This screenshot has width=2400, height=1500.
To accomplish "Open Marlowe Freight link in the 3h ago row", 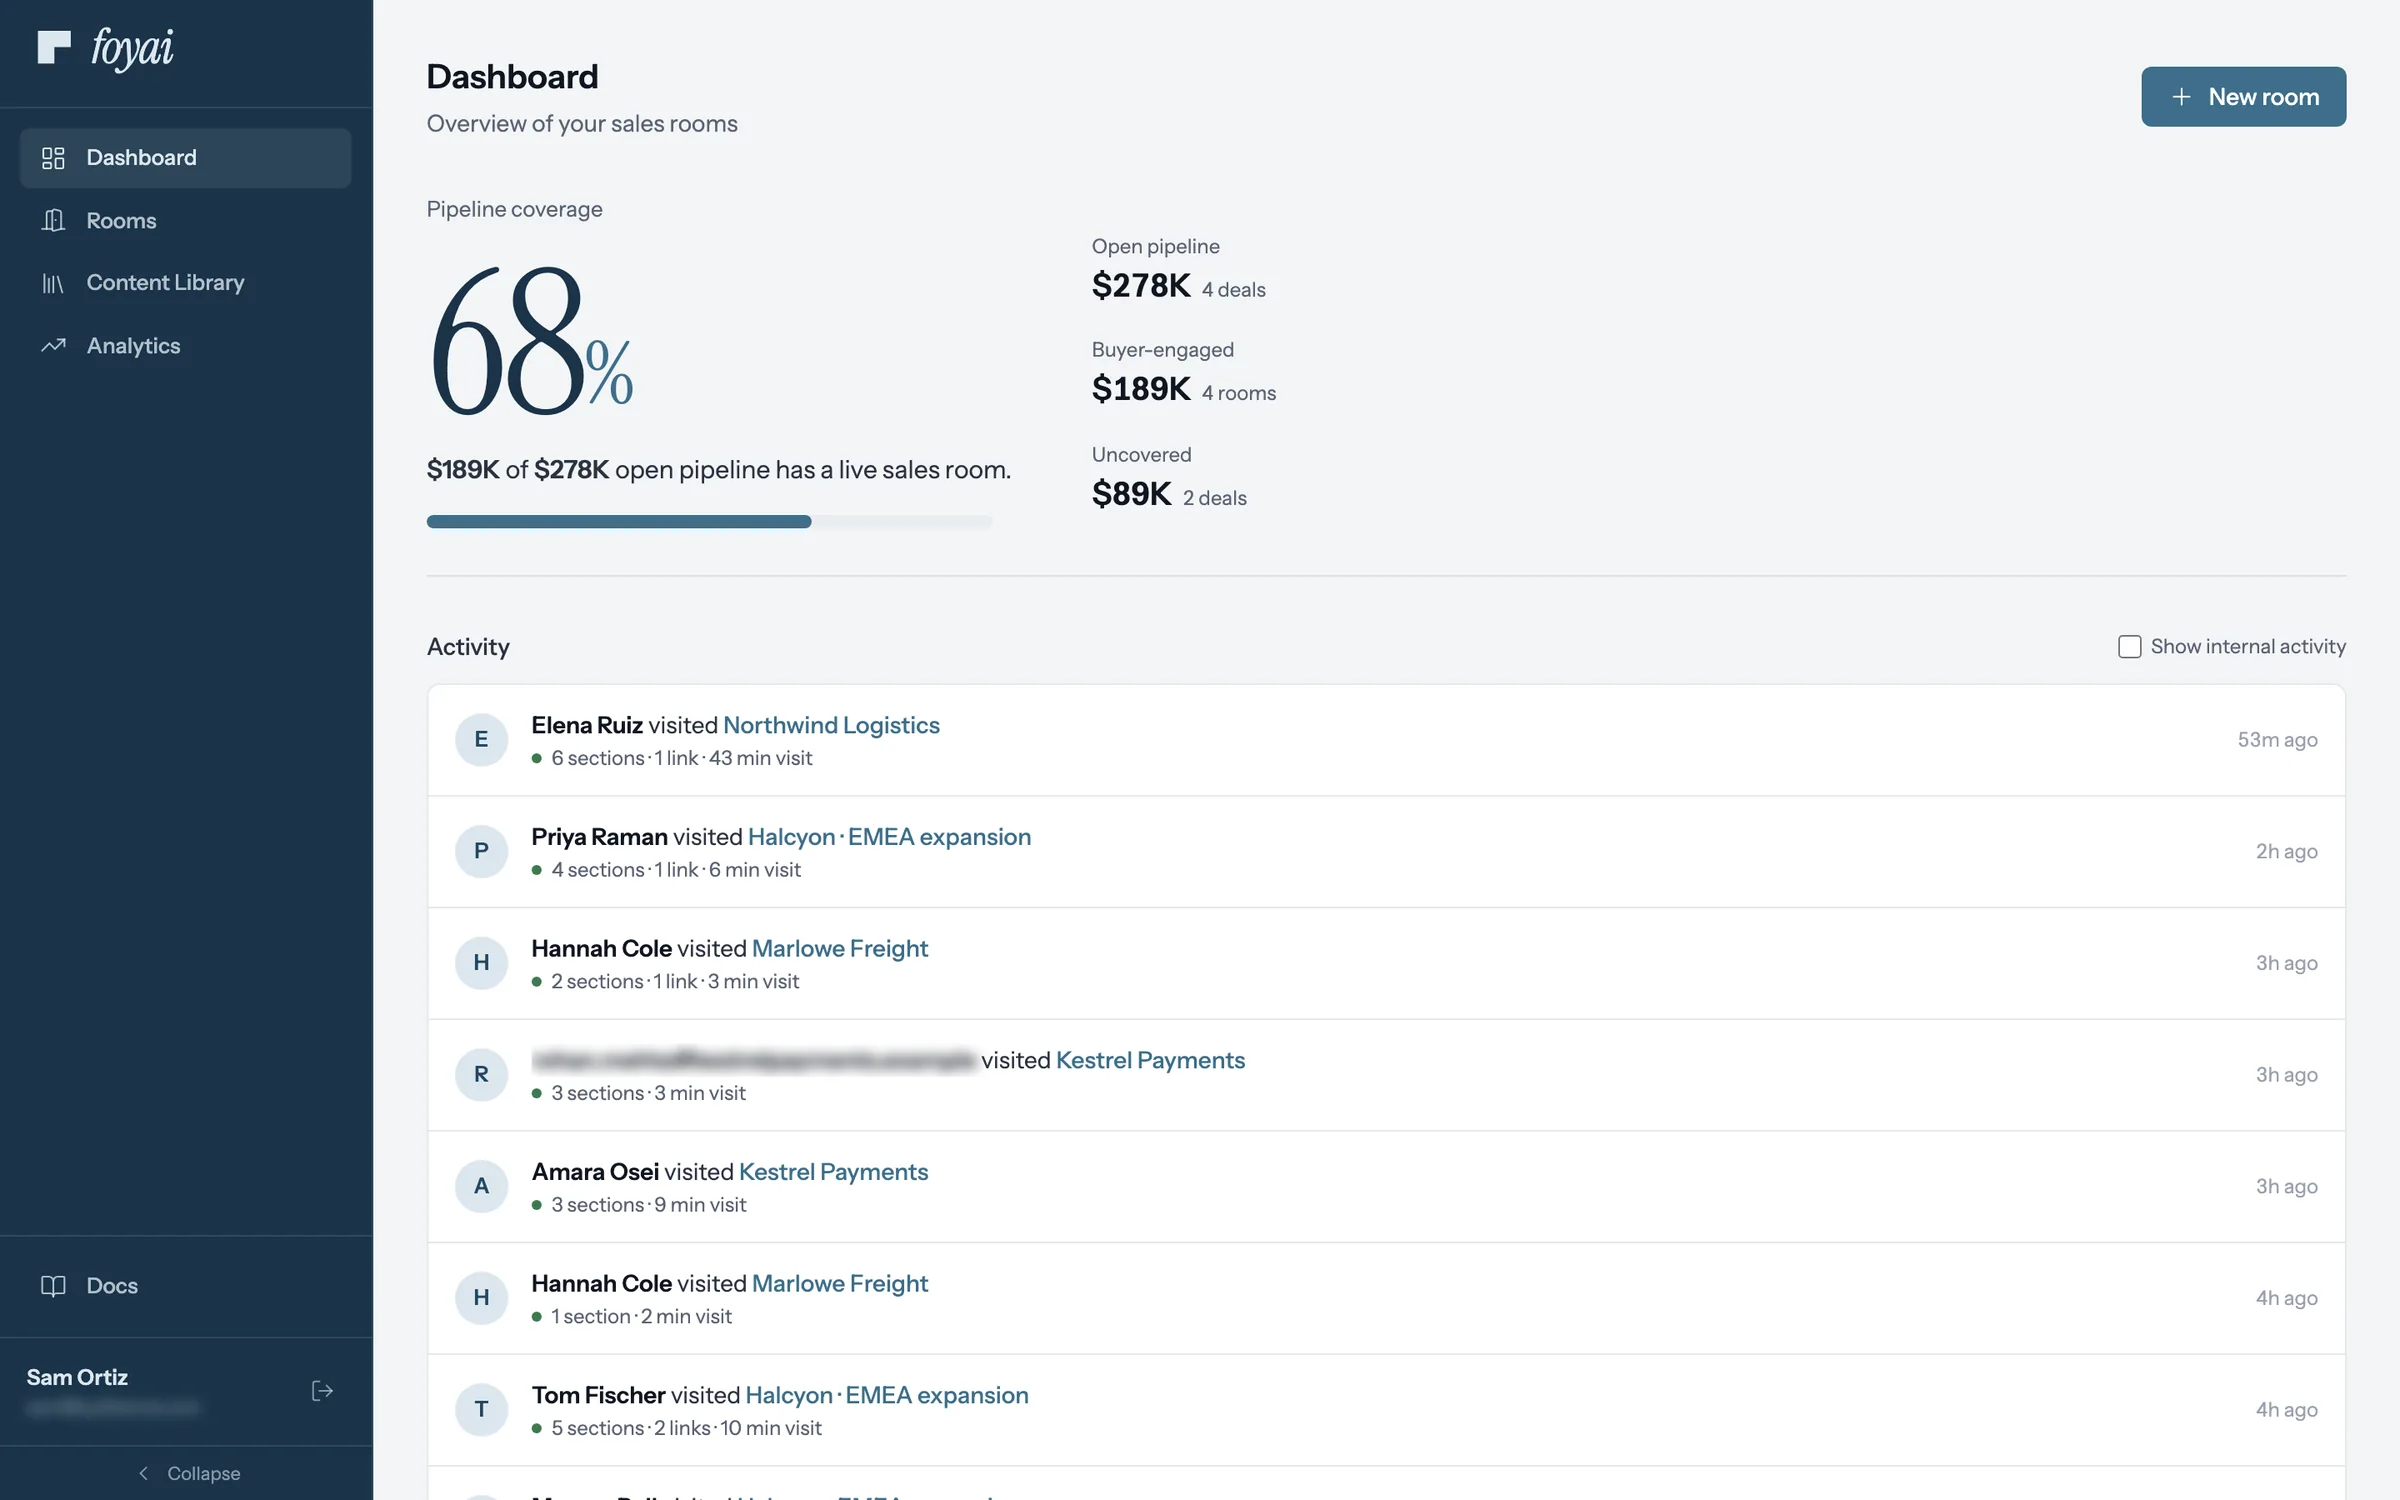I will pyautogui.click(x=839, y=948).
